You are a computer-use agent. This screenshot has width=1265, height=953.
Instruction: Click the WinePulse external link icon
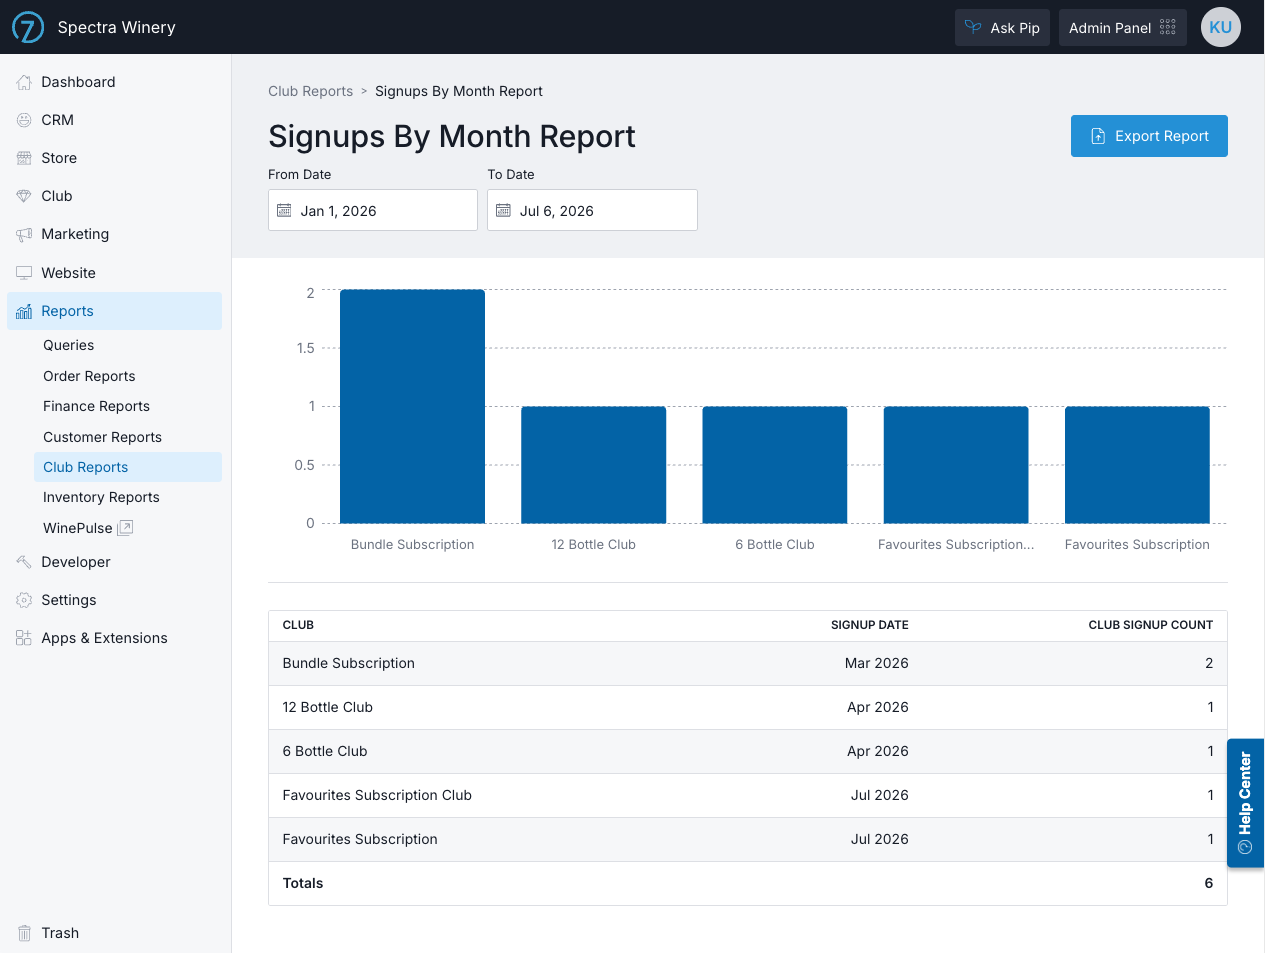pyautogui.click(x=125, y=528)
